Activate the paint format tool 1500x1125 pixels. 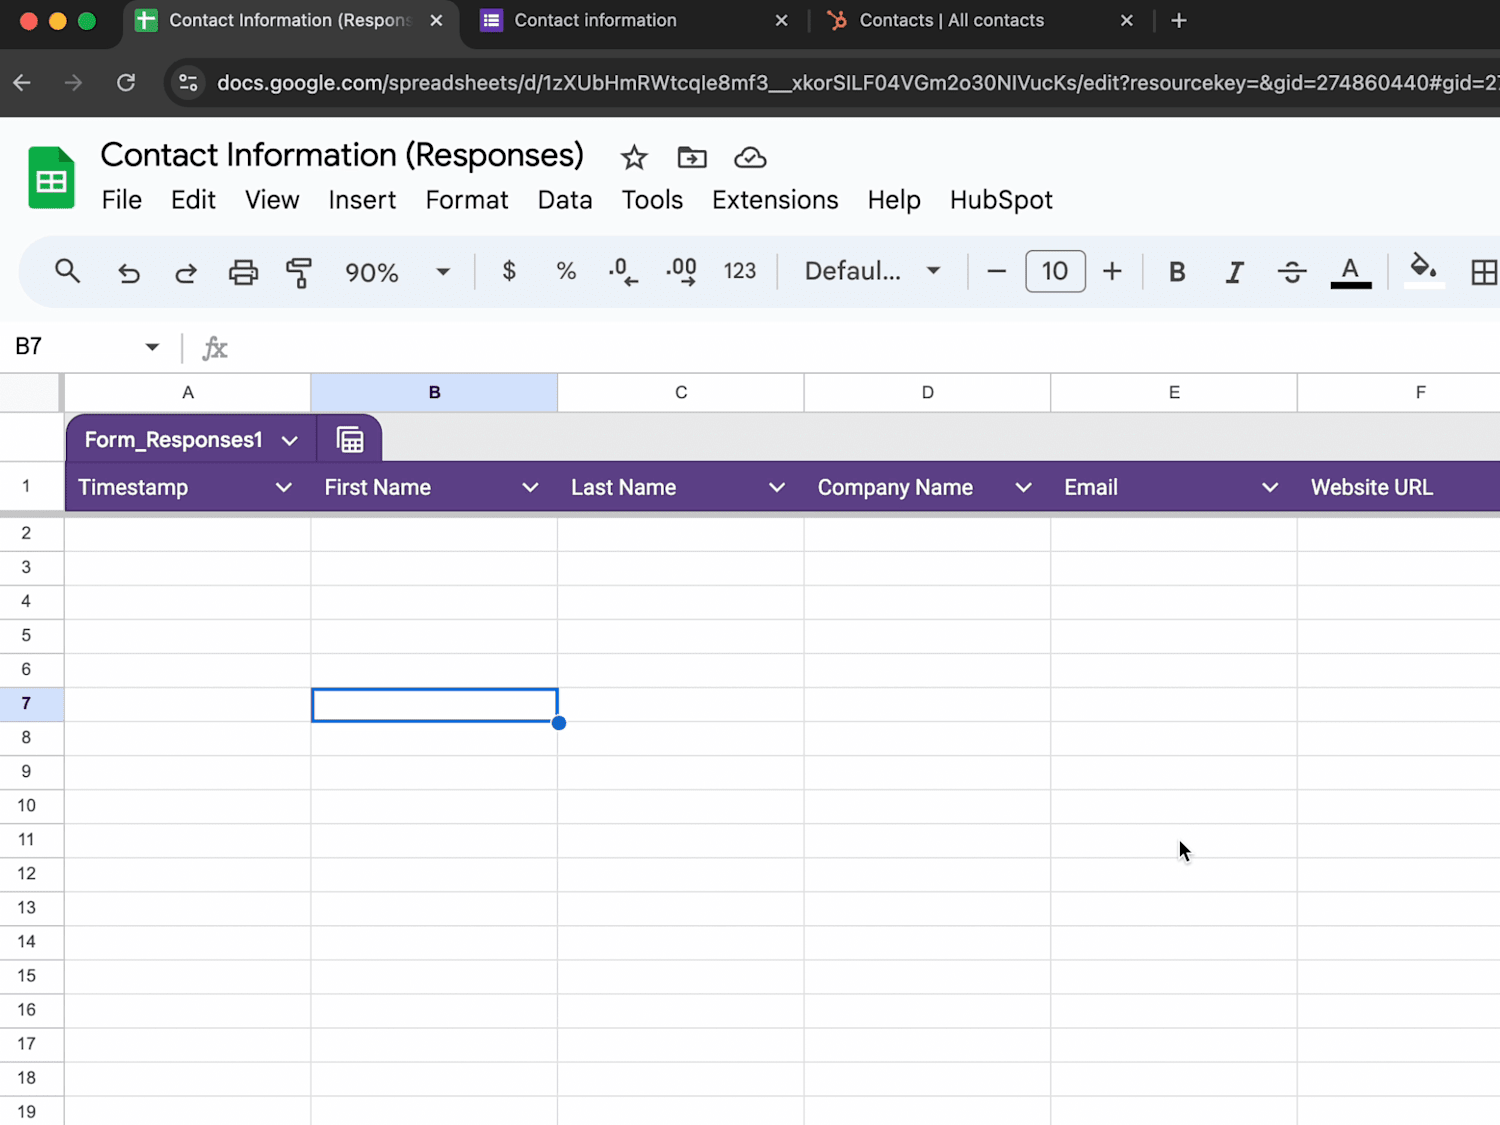[x=298, y=272]
